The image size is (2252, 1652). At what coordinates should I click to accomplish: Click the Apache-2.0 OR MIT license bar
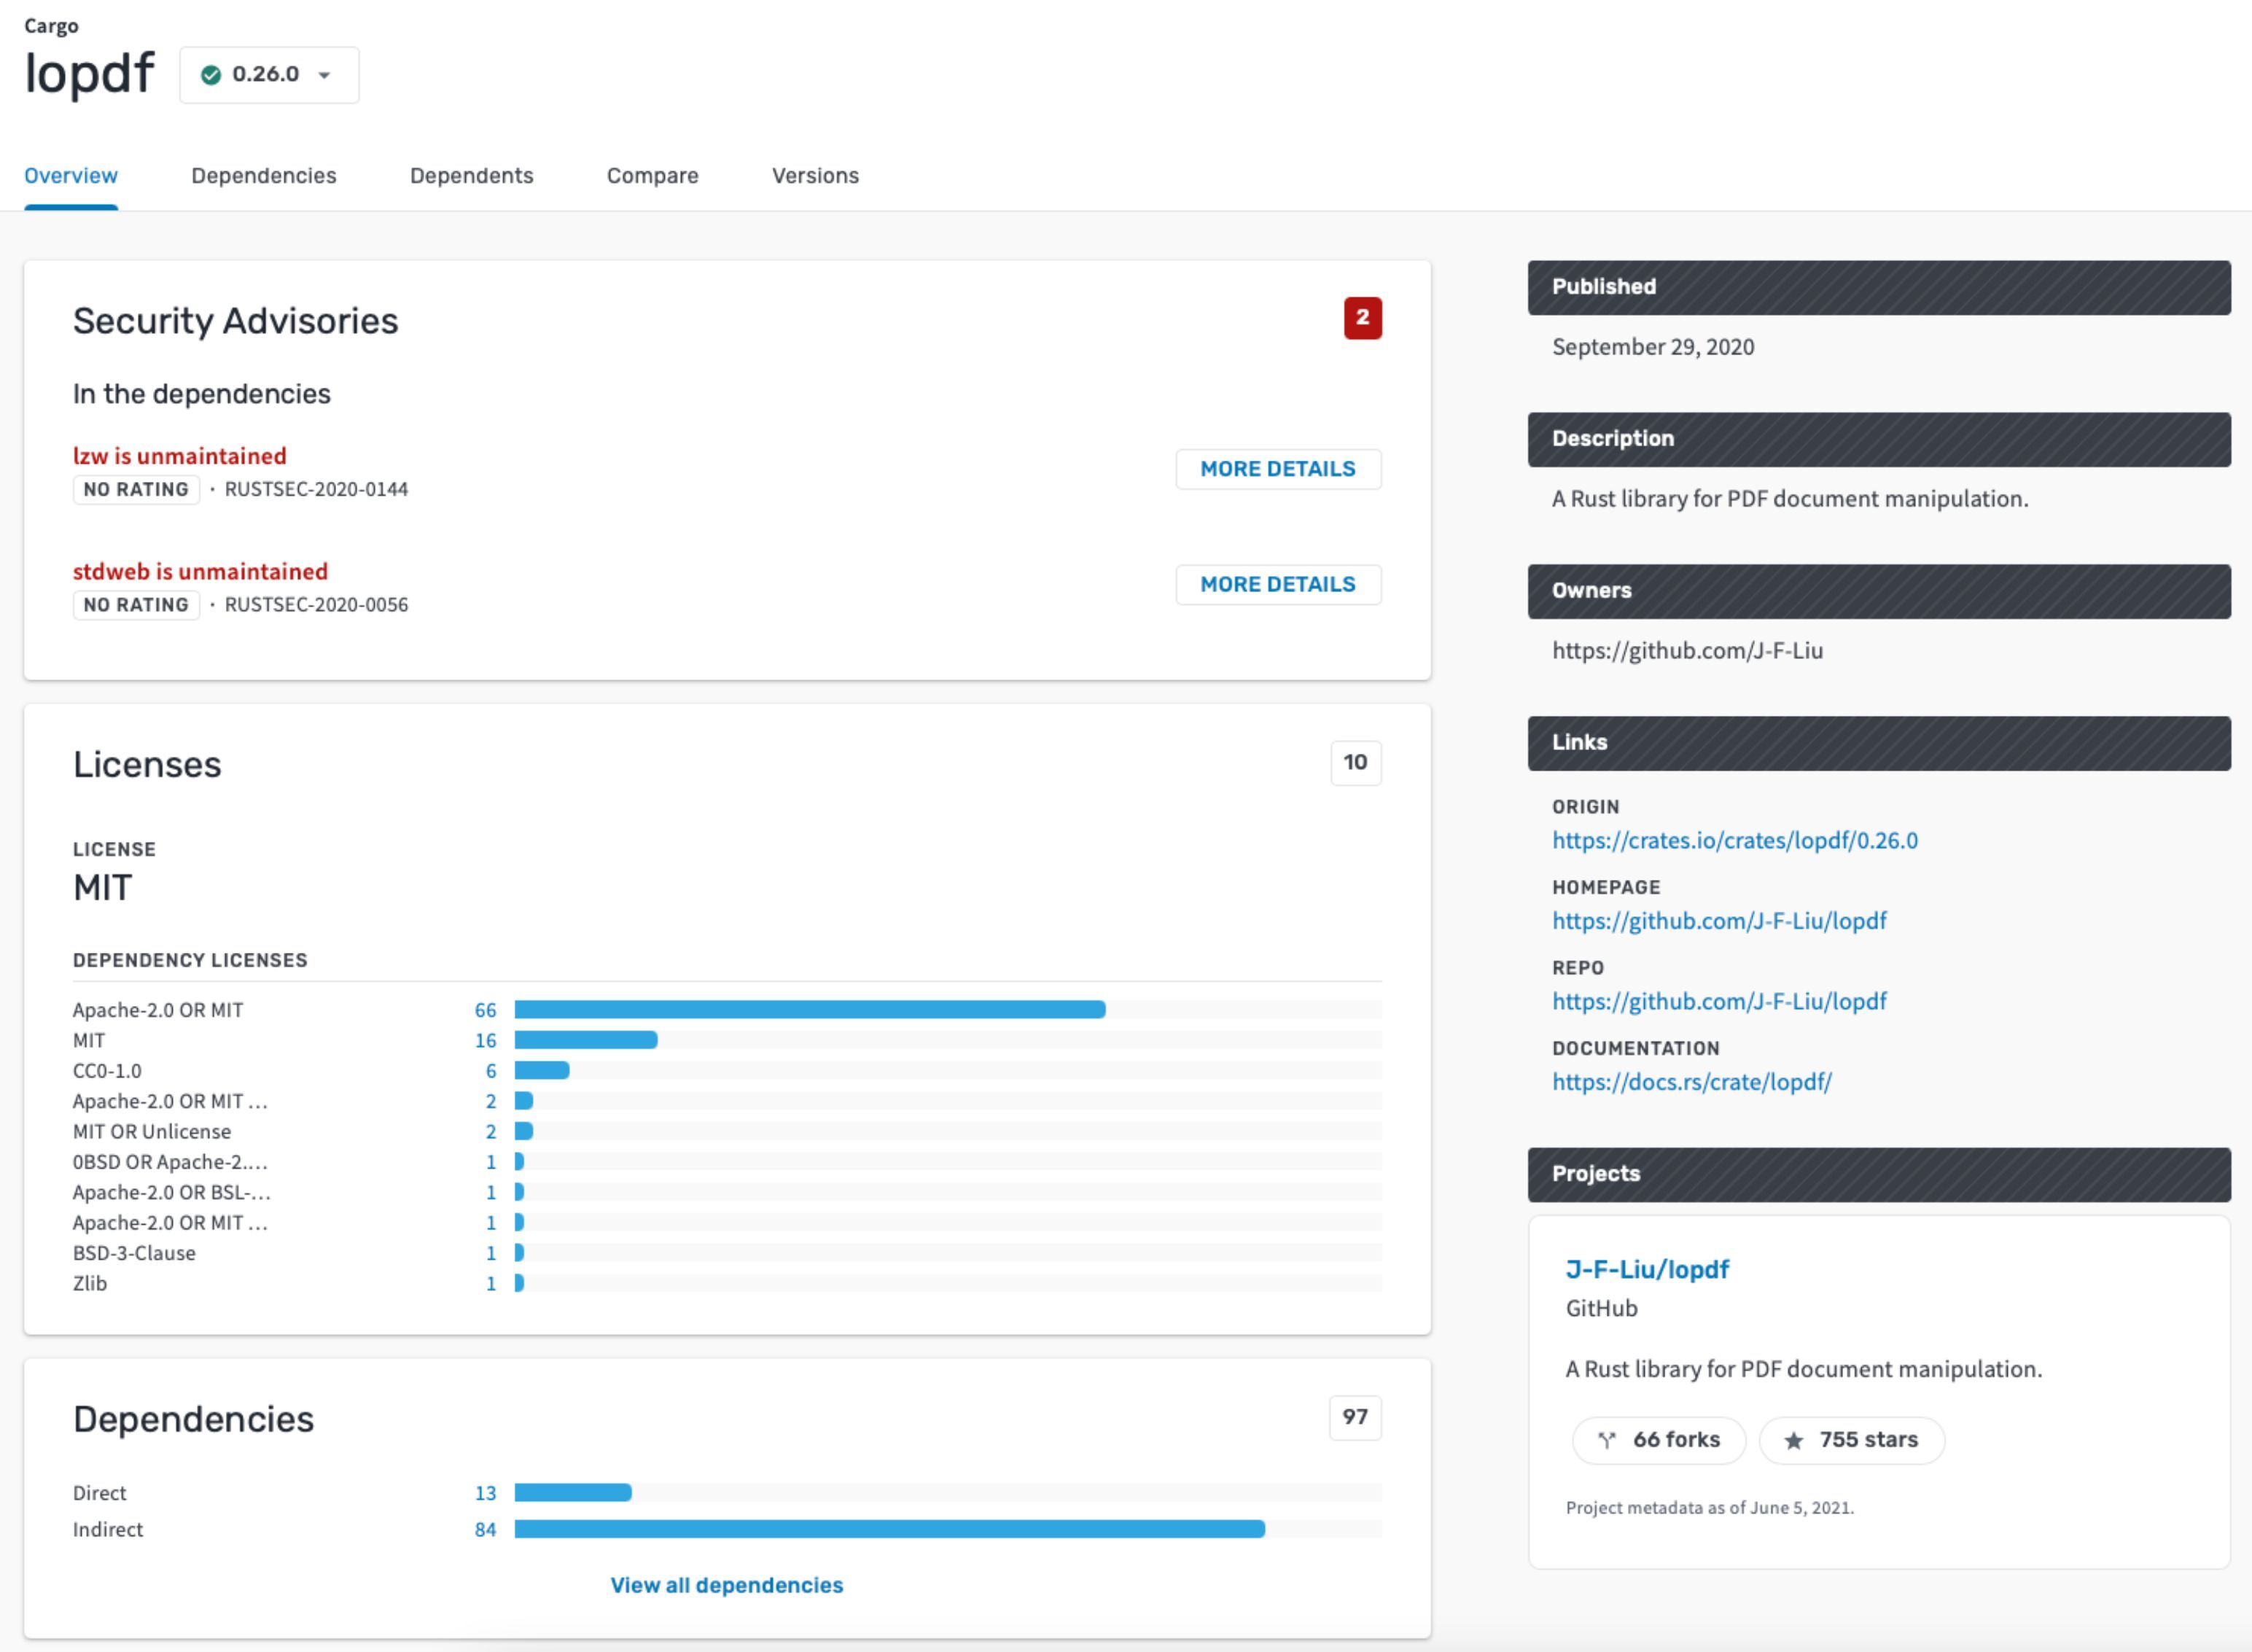click(x=810, y=1010)
